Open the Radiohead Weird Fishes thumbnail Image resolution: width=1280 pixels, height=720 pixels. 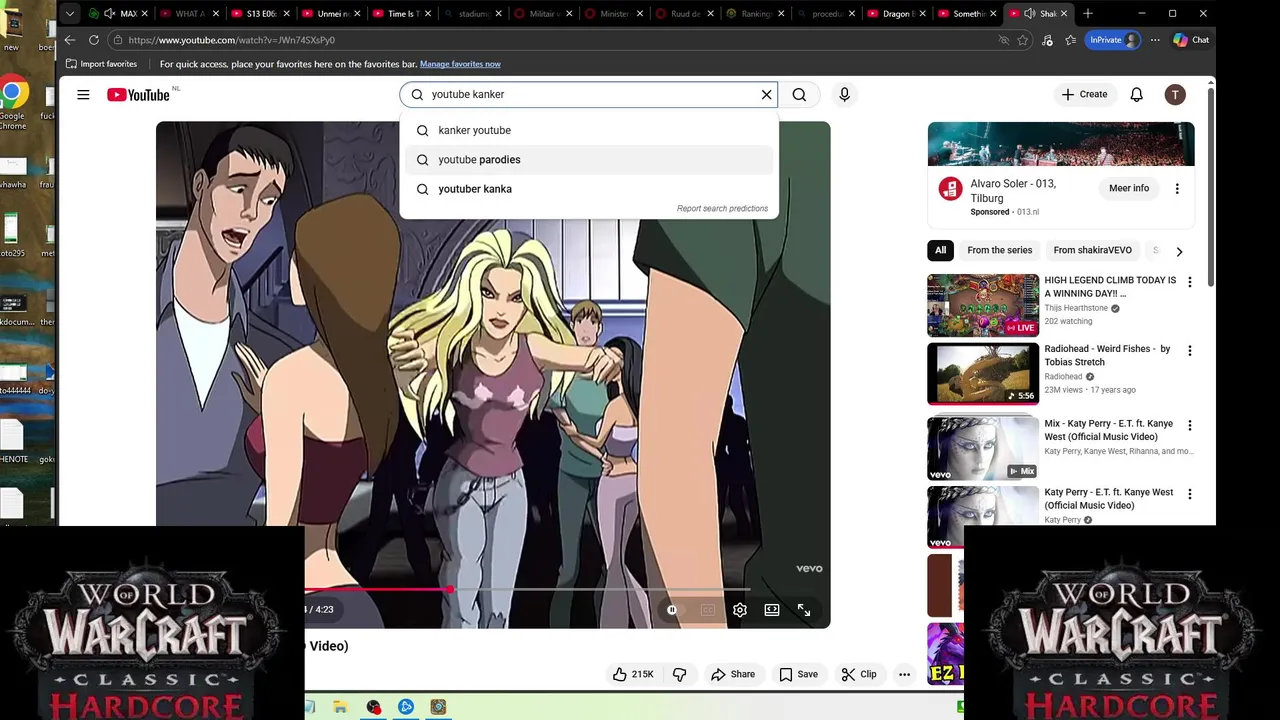[983, 374]
